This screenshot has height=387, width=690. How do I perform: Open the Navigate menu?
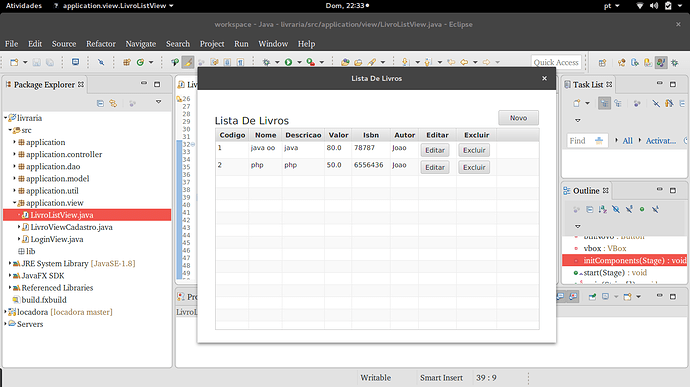141,44
